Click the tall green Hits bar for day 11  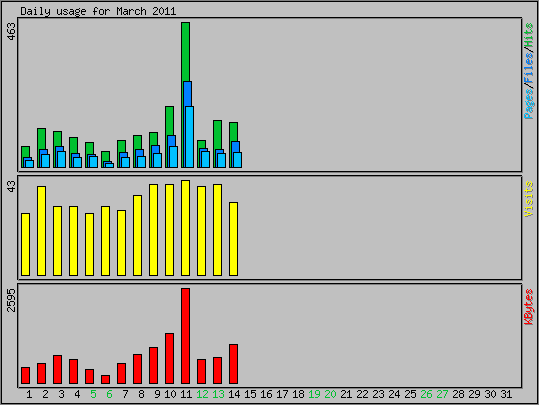click(185, 52)
